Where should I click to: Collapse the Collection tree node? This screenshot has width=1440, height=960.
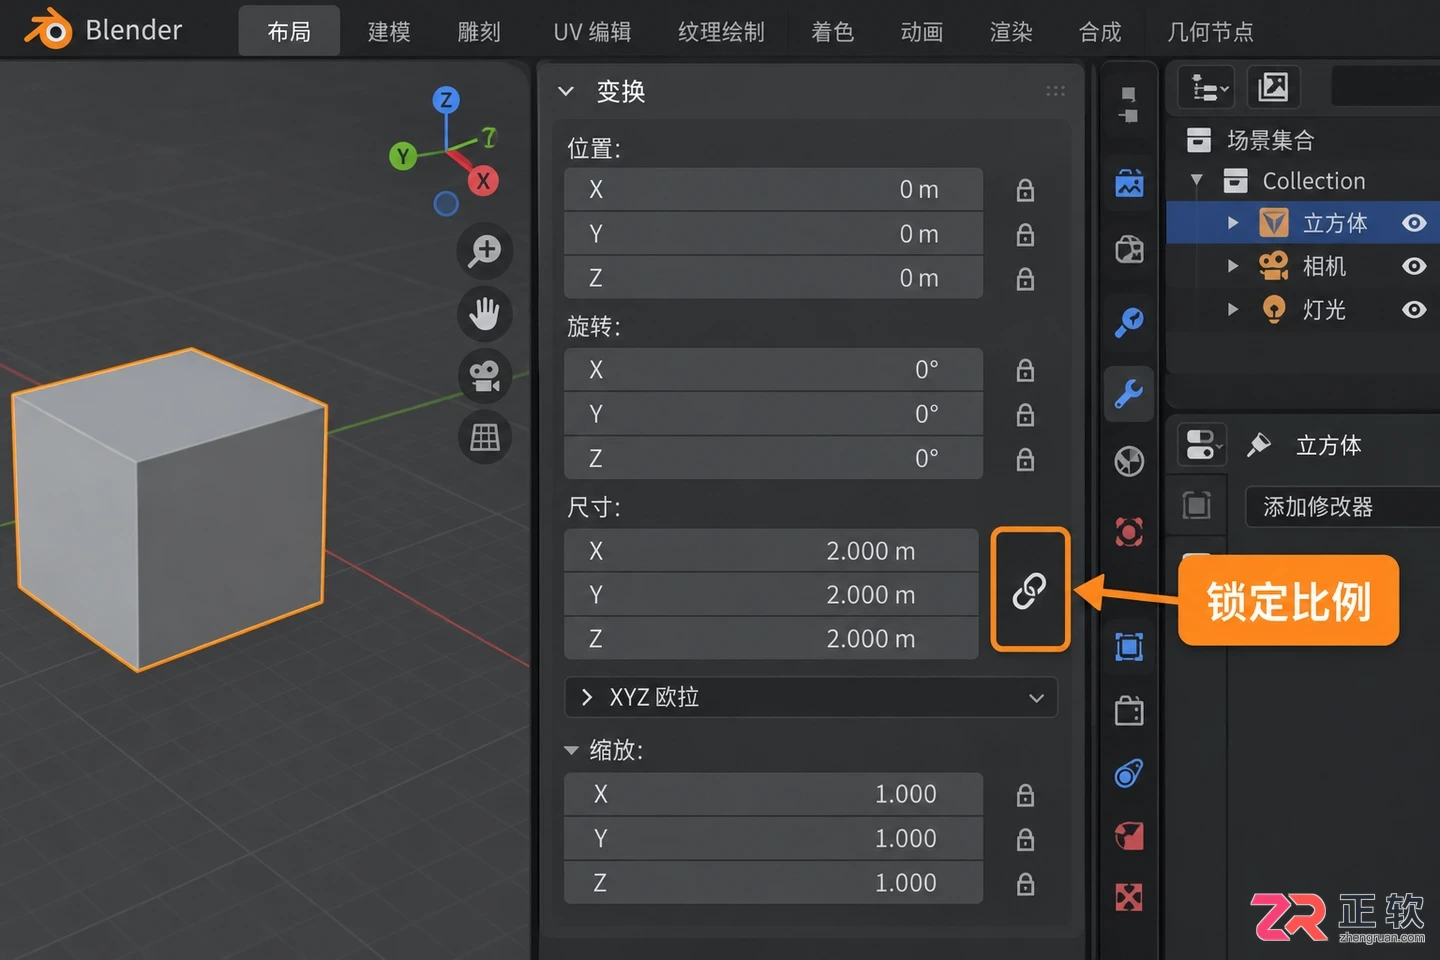pos(1196,181)
